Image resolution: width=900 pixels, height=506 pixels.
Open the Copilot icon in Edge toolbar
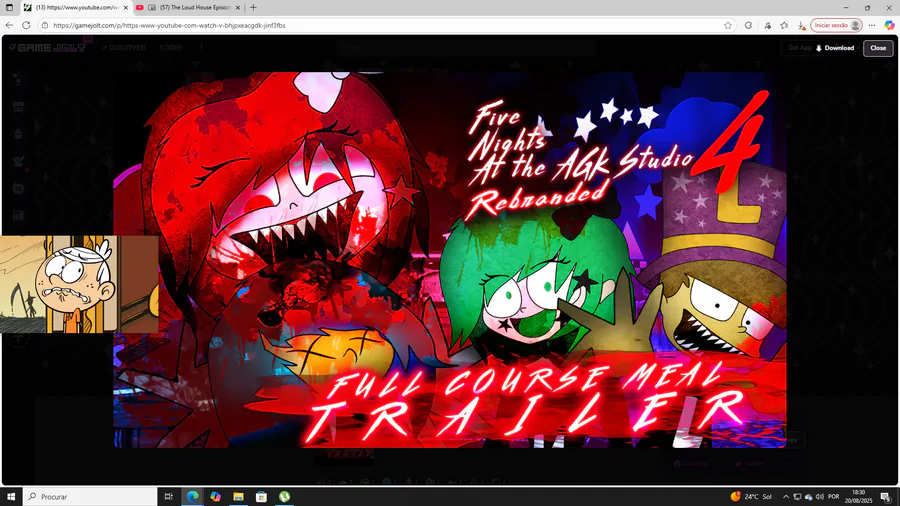[889, 25]
